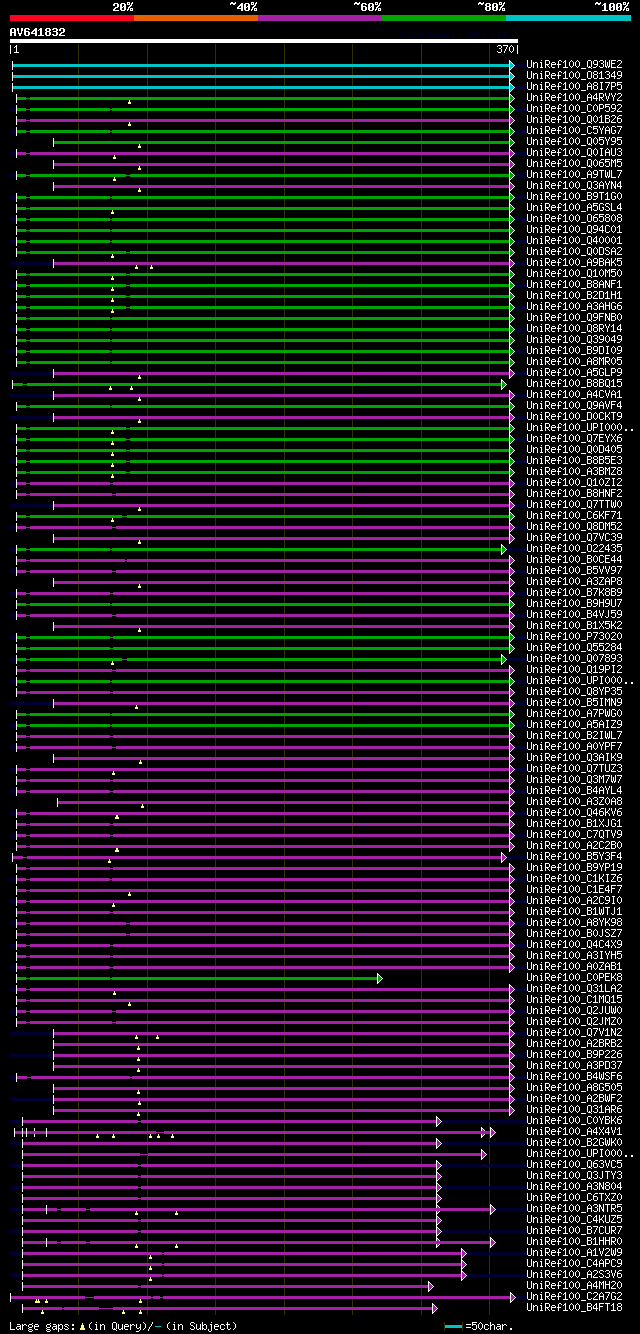Viewport: 640px width, 1334px height.
Task: Click the cyan ~100% legend color bar
Action: click(x=568, y=18)
